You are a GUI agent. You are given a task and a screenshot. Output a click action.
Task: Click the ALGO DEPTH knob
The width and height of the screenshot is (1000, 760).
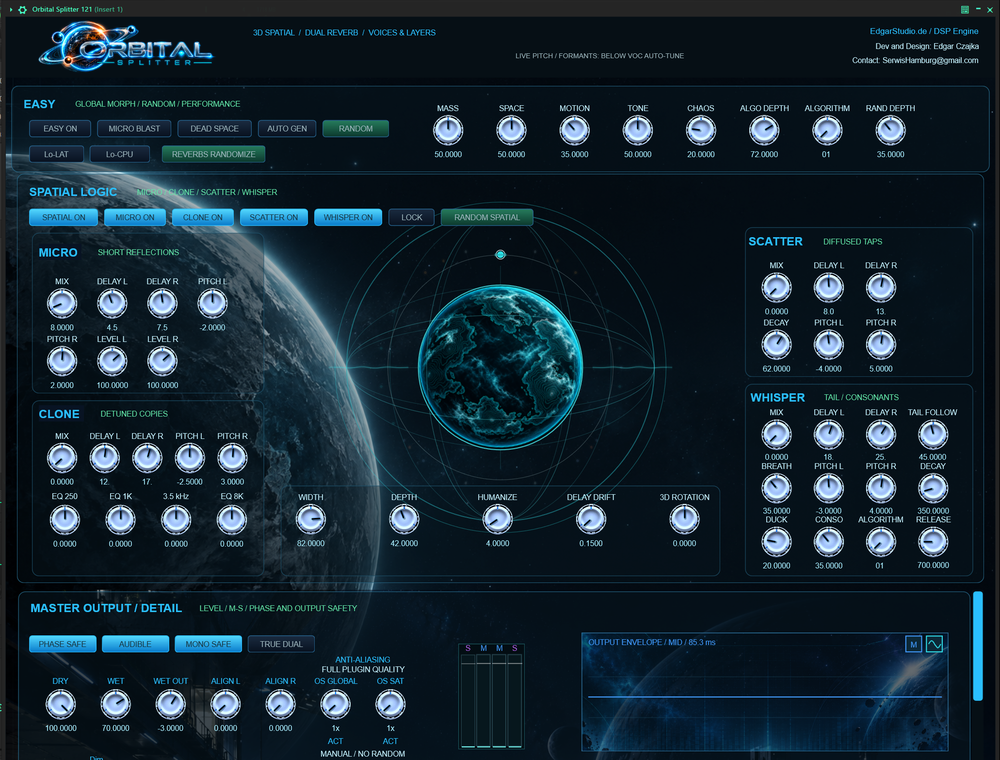tap(763, 131)
